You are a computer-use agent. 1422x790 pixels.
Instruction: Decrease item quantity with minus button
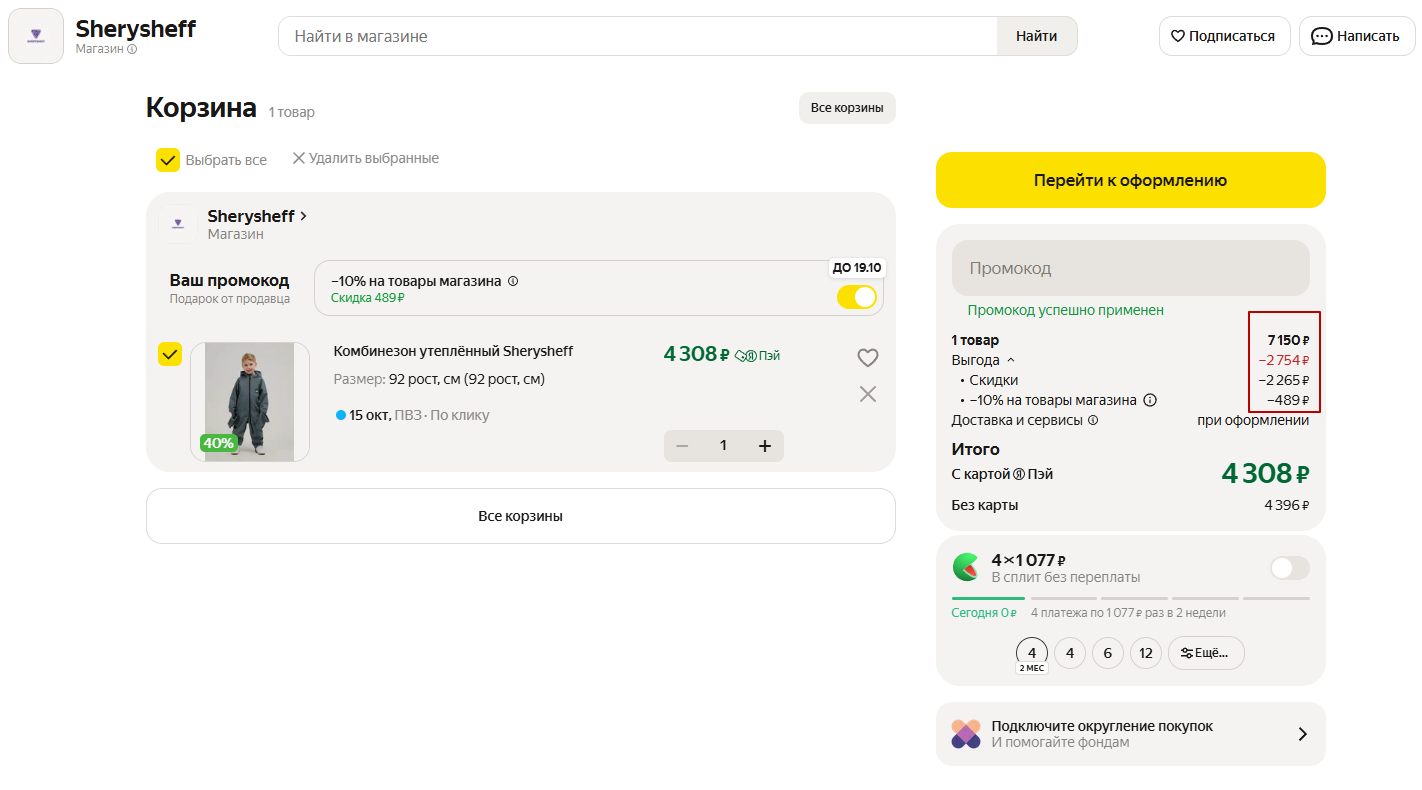(x=682, y=446)
